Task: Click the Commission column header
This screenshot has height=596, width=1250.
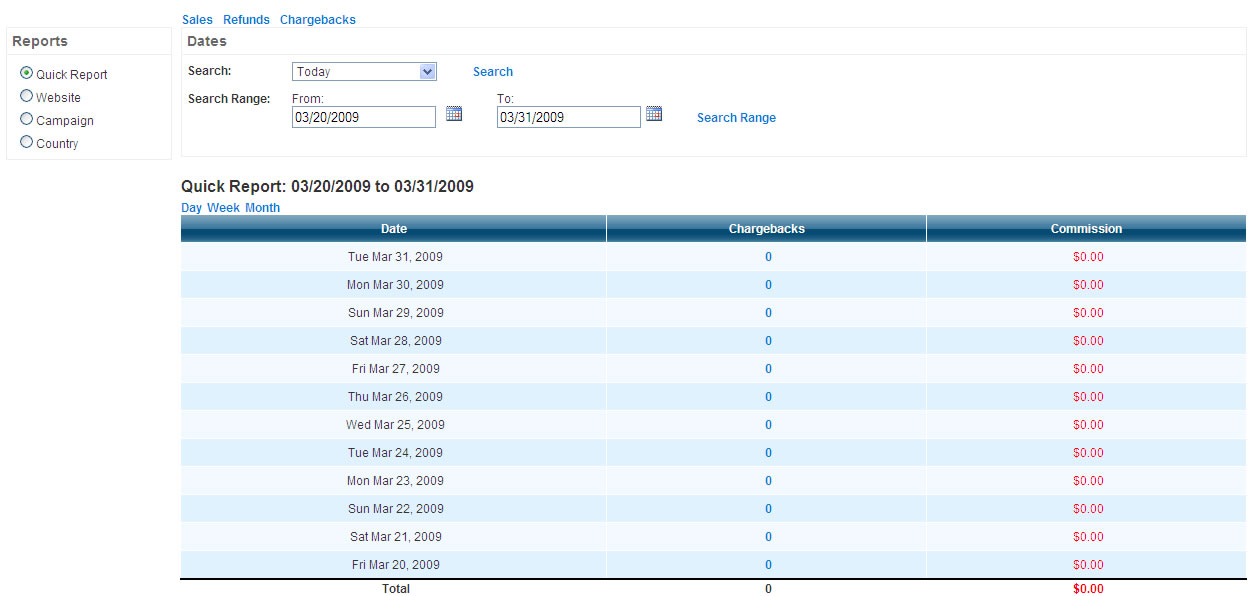Action: point(1086,229)
